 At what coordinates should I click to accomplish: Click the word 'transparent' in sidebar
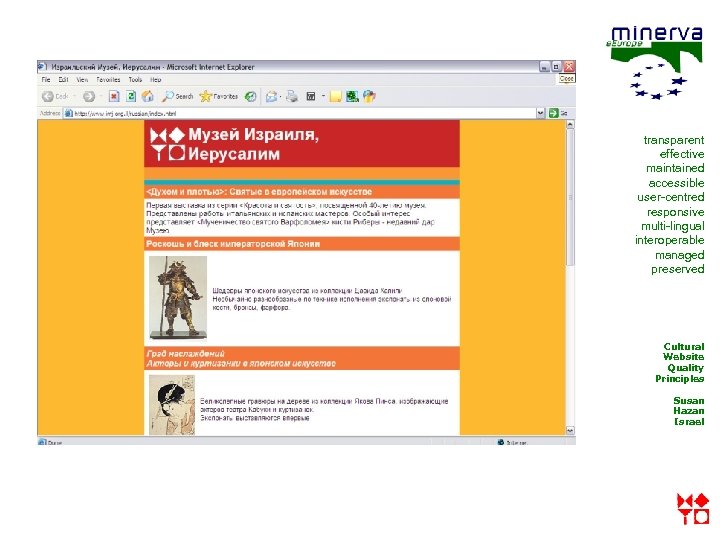pyautogui.click(x=674, y=140)
